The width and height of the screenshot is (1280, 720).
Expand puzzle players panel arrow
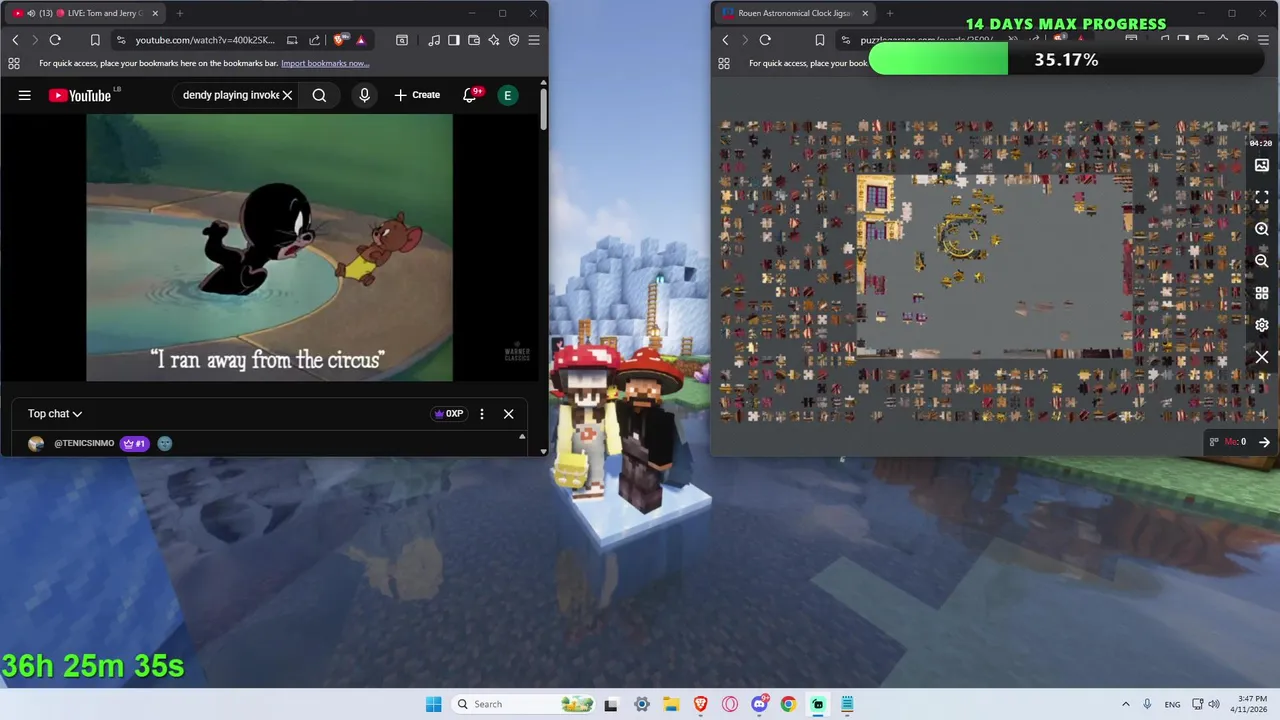(1264, 442)
